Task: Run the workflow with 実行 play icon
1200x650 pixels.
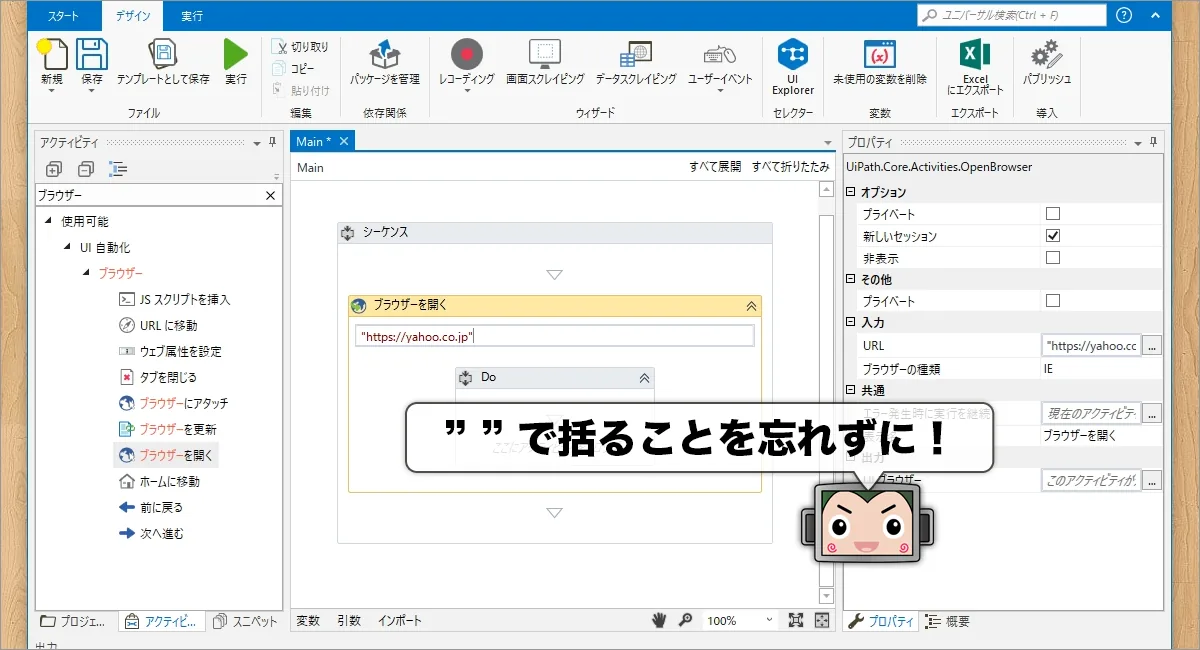Action: pos(236,54)
